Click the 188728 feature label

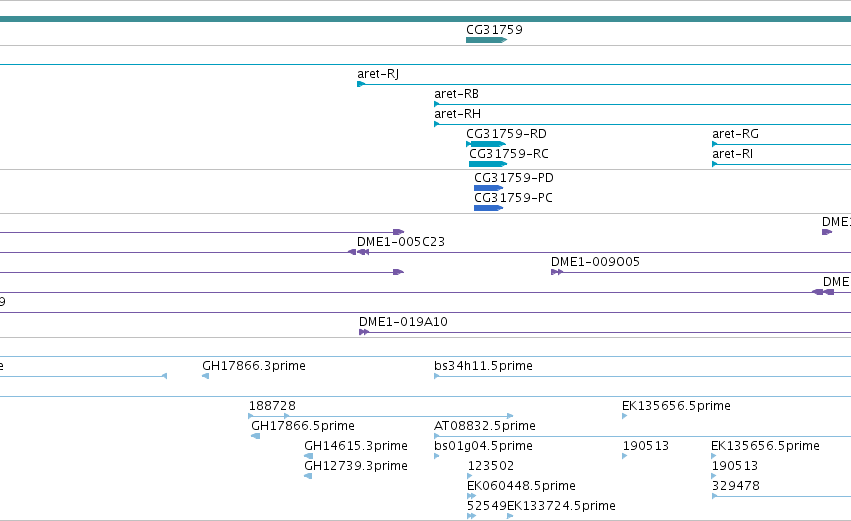pos(272,406)
